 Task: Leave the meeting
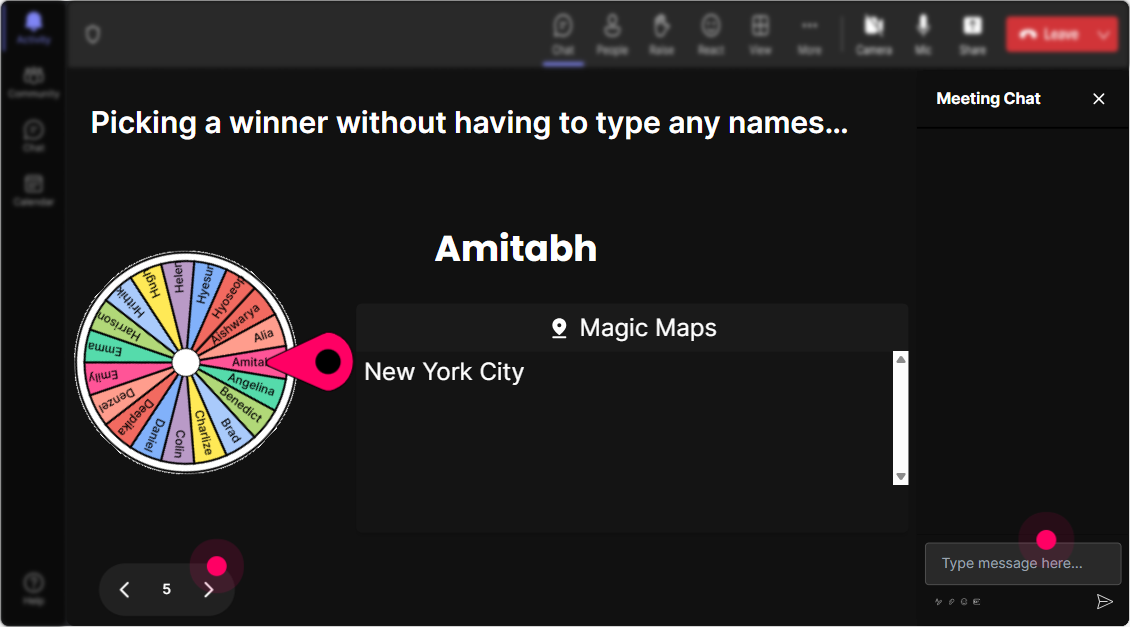pos(1049,34)
